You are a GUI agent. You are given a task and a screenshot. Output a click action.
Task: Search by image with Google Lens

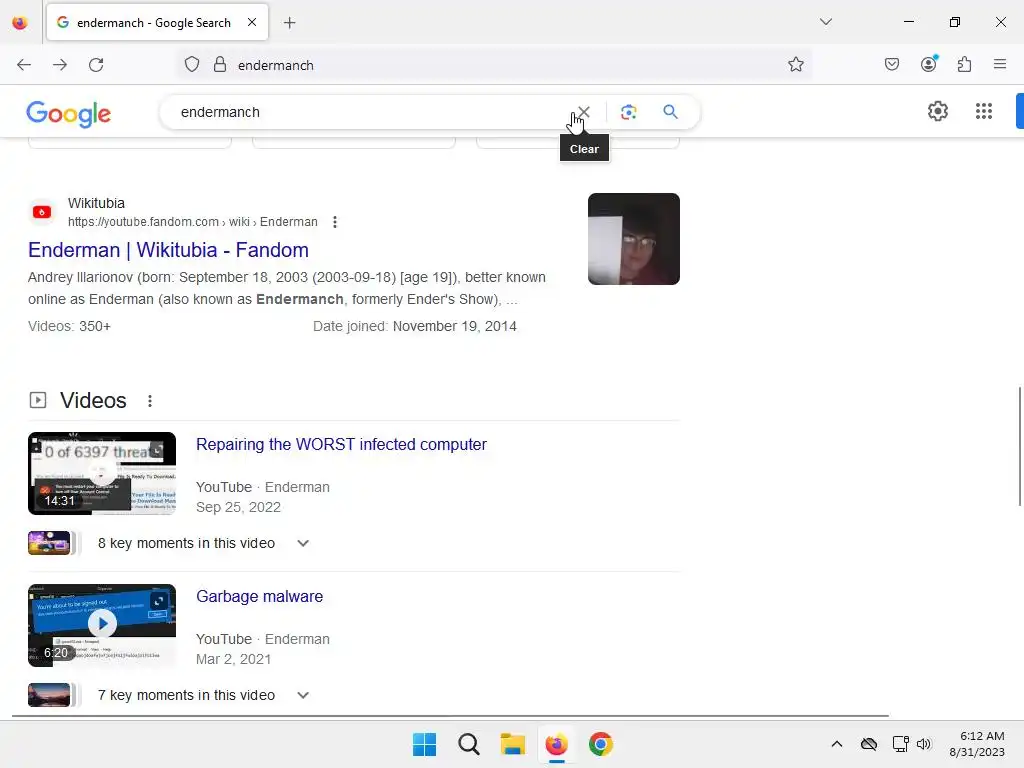628,112
